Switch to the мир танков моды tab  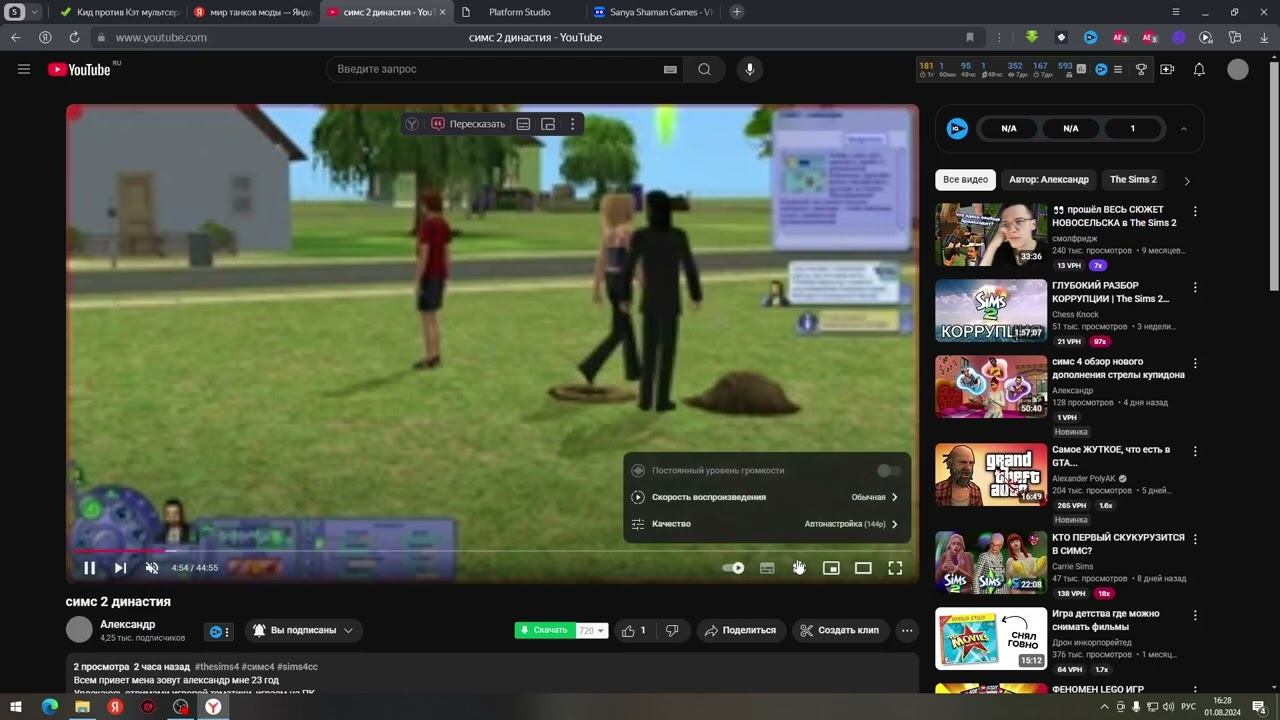pyautogui.click(x=252, y=12)
